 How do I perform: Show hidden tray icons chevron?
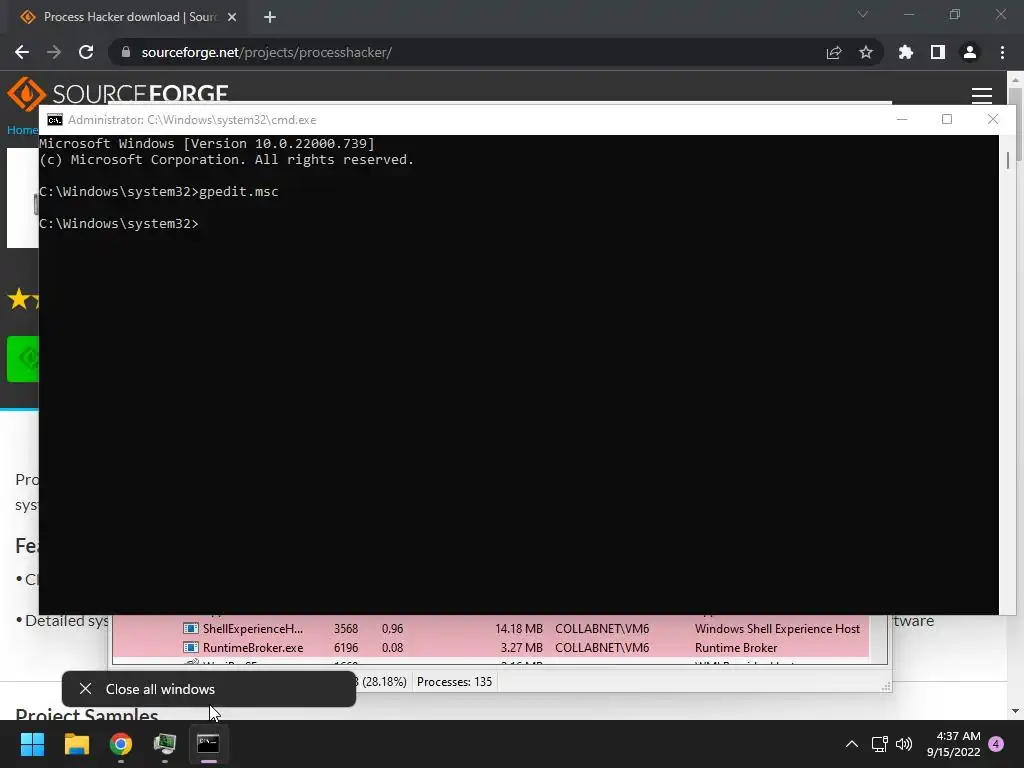(x=852, y=744)
